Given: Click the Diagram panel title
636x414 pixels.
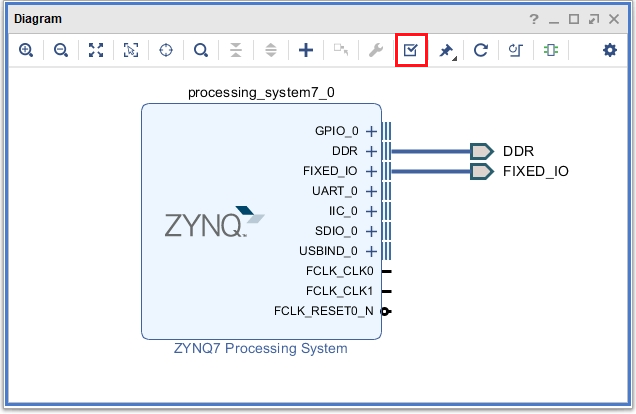Looking at the screenshot, I should pos(38,19).
